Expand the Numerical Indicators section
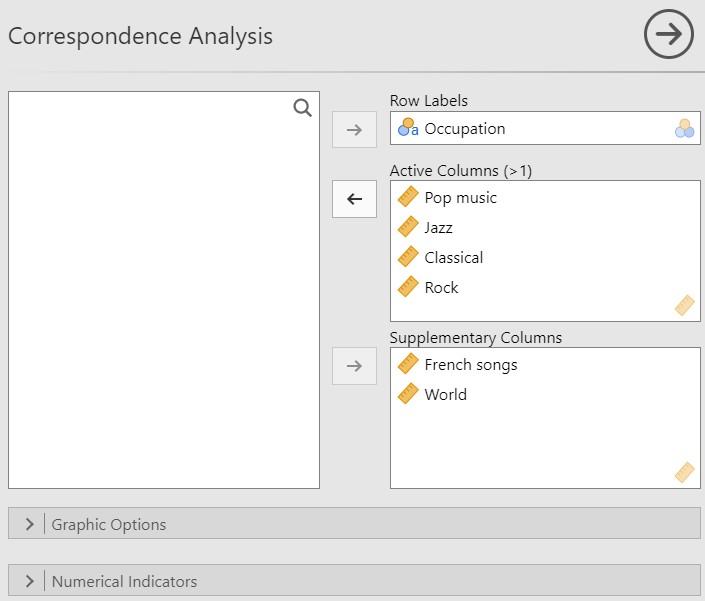Screen dimensions: 705x601 coord(354,580)
